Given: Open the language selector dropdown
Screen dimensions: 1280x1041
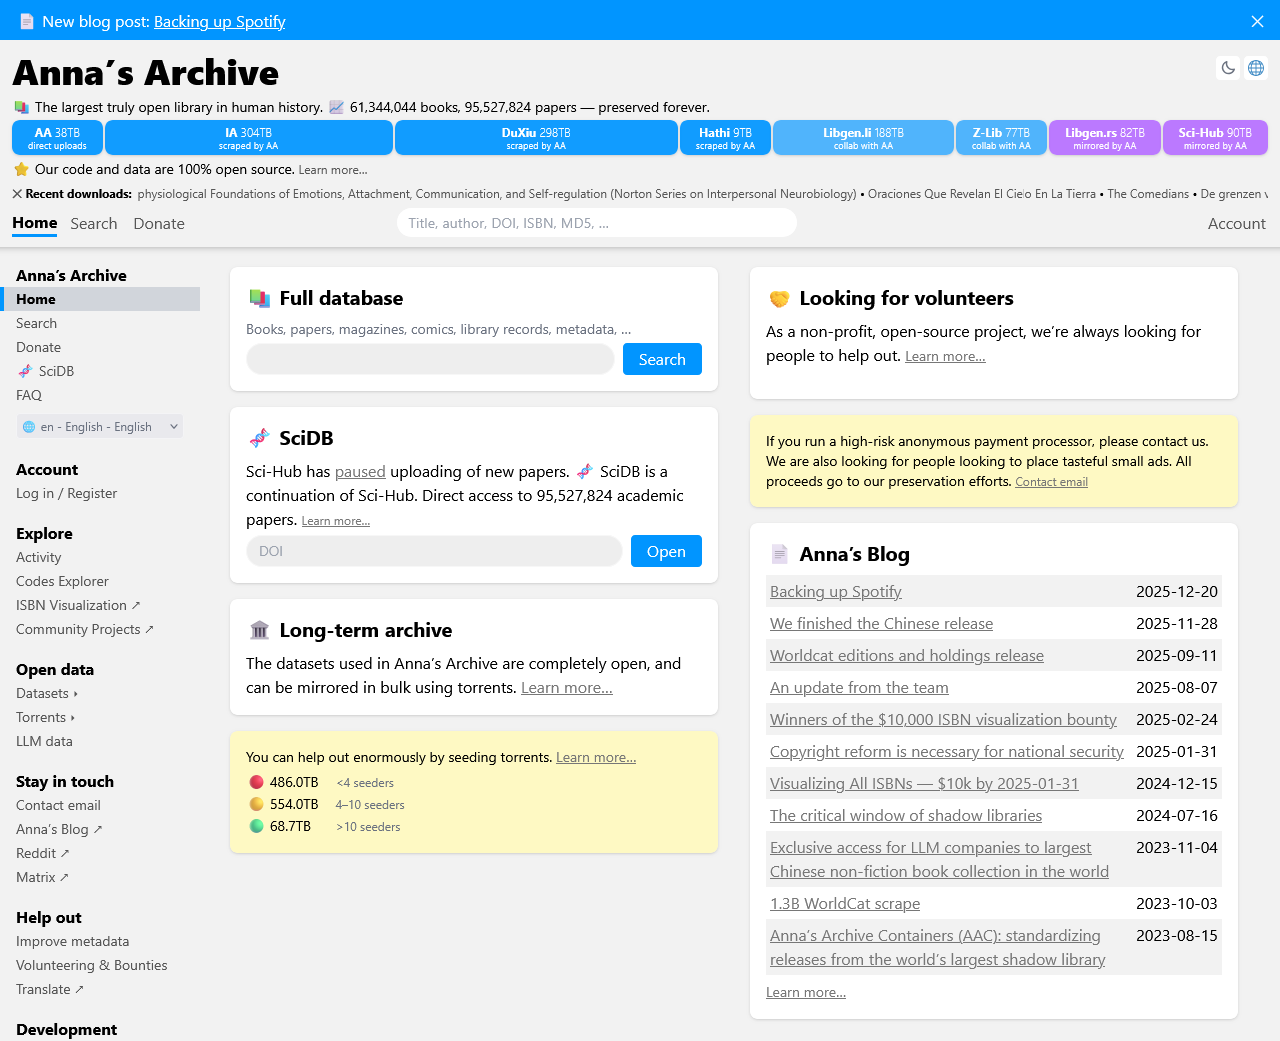Looking at the screenshot, I should tap(100, 427).
